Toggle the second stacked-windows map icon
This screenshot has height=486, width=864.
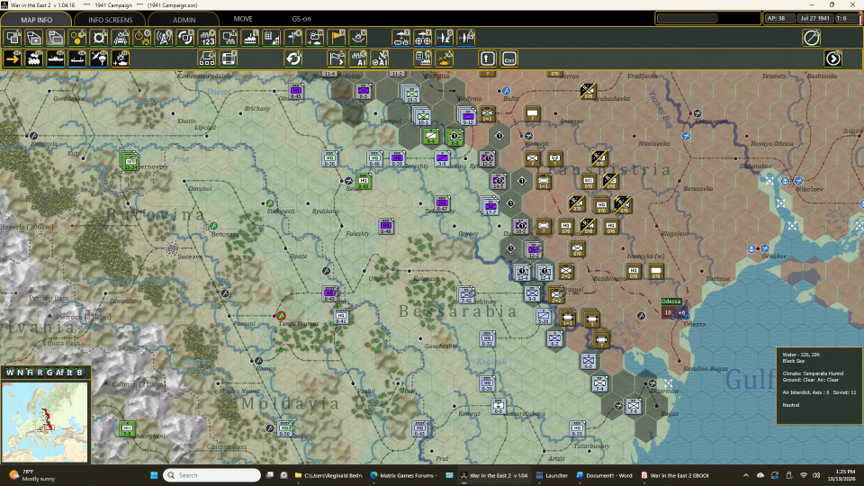[34, 38]
